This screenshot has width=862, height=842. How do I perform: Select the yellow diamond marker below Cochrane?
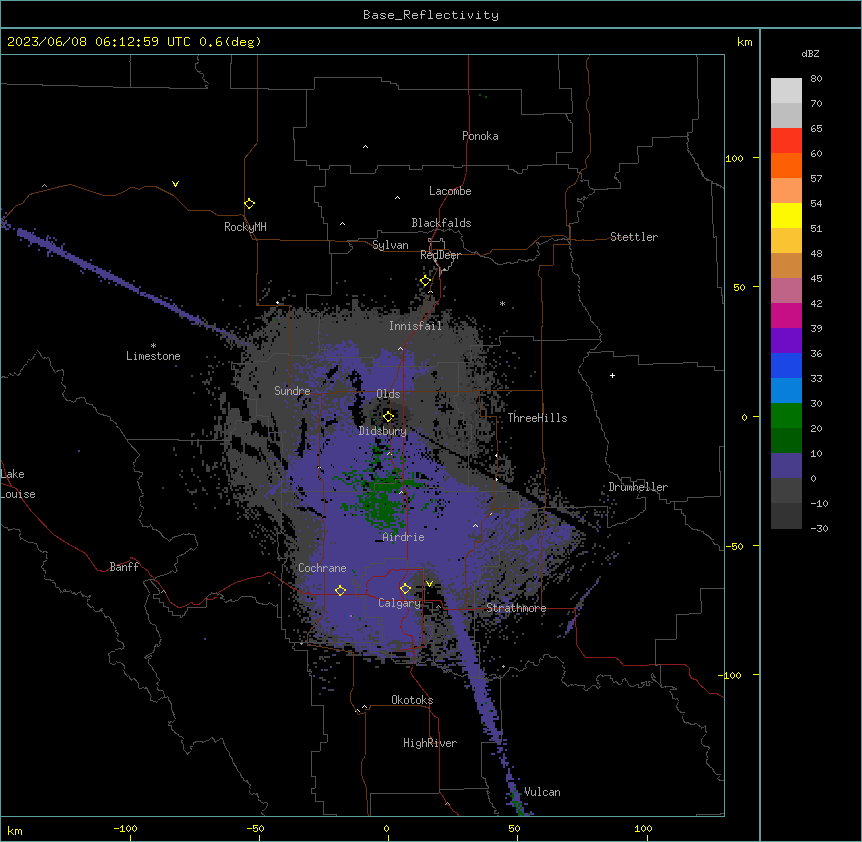[340, 590]
